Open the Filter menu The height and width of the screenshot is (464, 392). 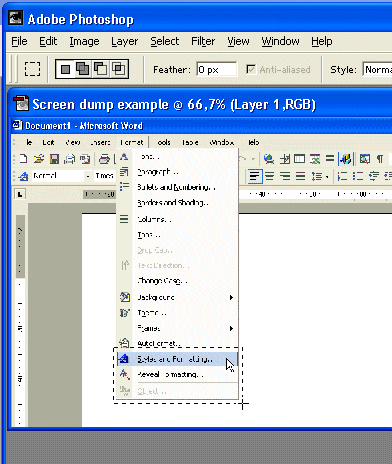203,41
